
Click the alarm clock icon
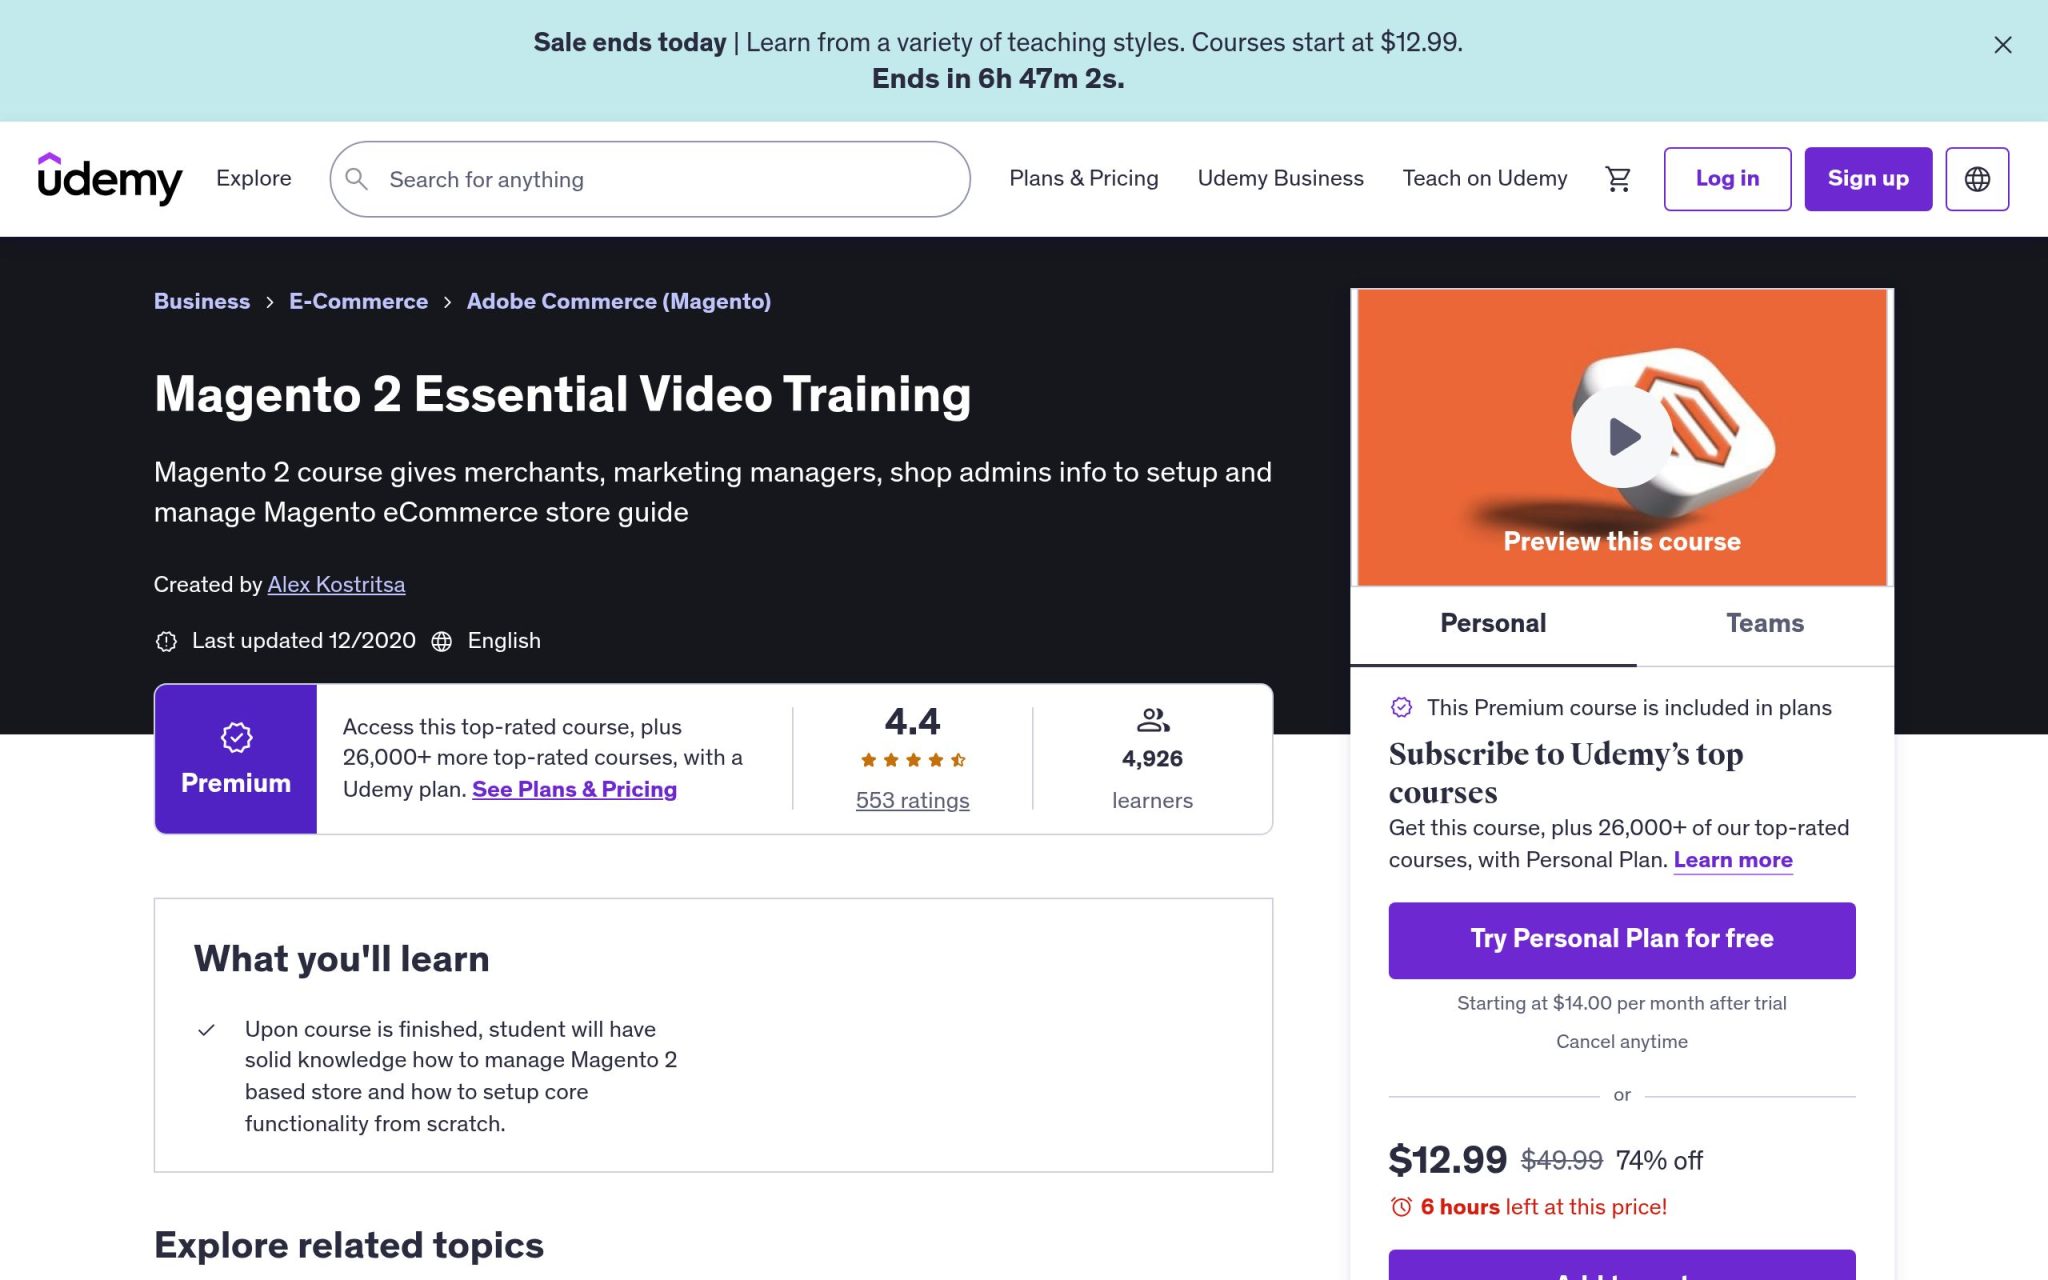point(1401,1207)
